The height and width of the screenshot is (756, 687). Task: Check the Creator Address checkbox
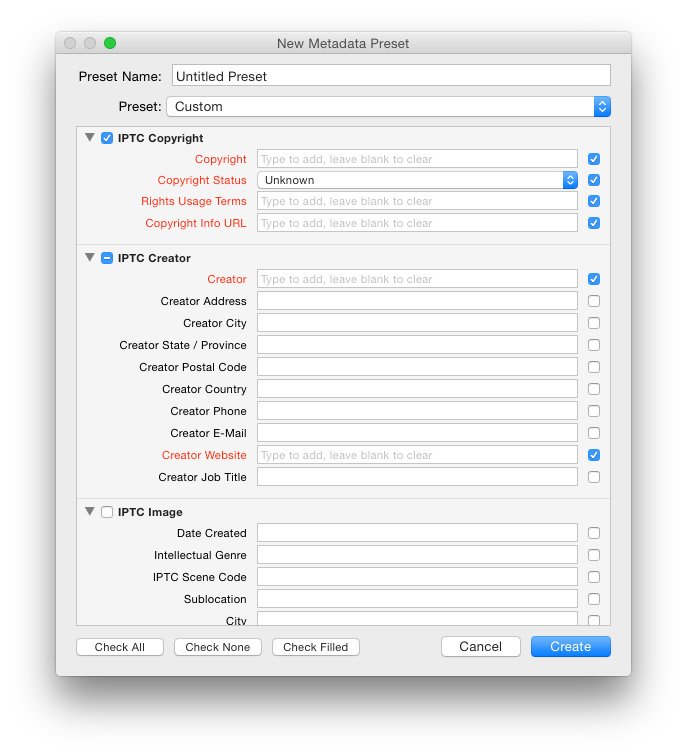594,301
